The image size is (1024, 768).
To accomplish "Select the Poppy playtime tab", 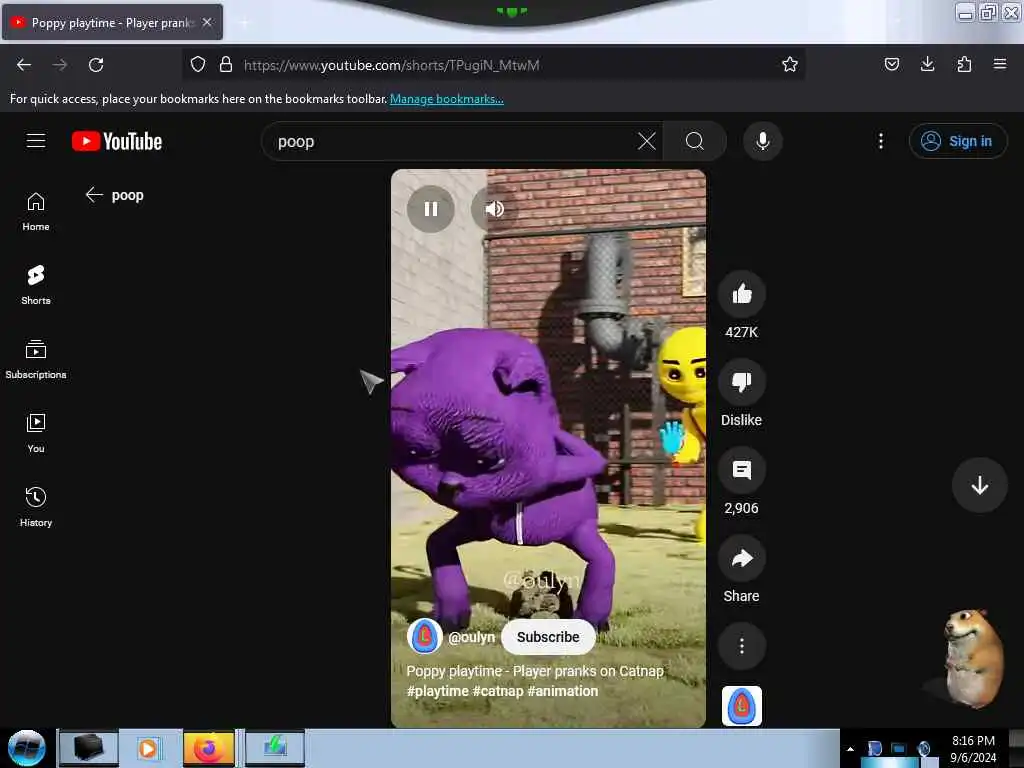I will click(x=112, y=22).
